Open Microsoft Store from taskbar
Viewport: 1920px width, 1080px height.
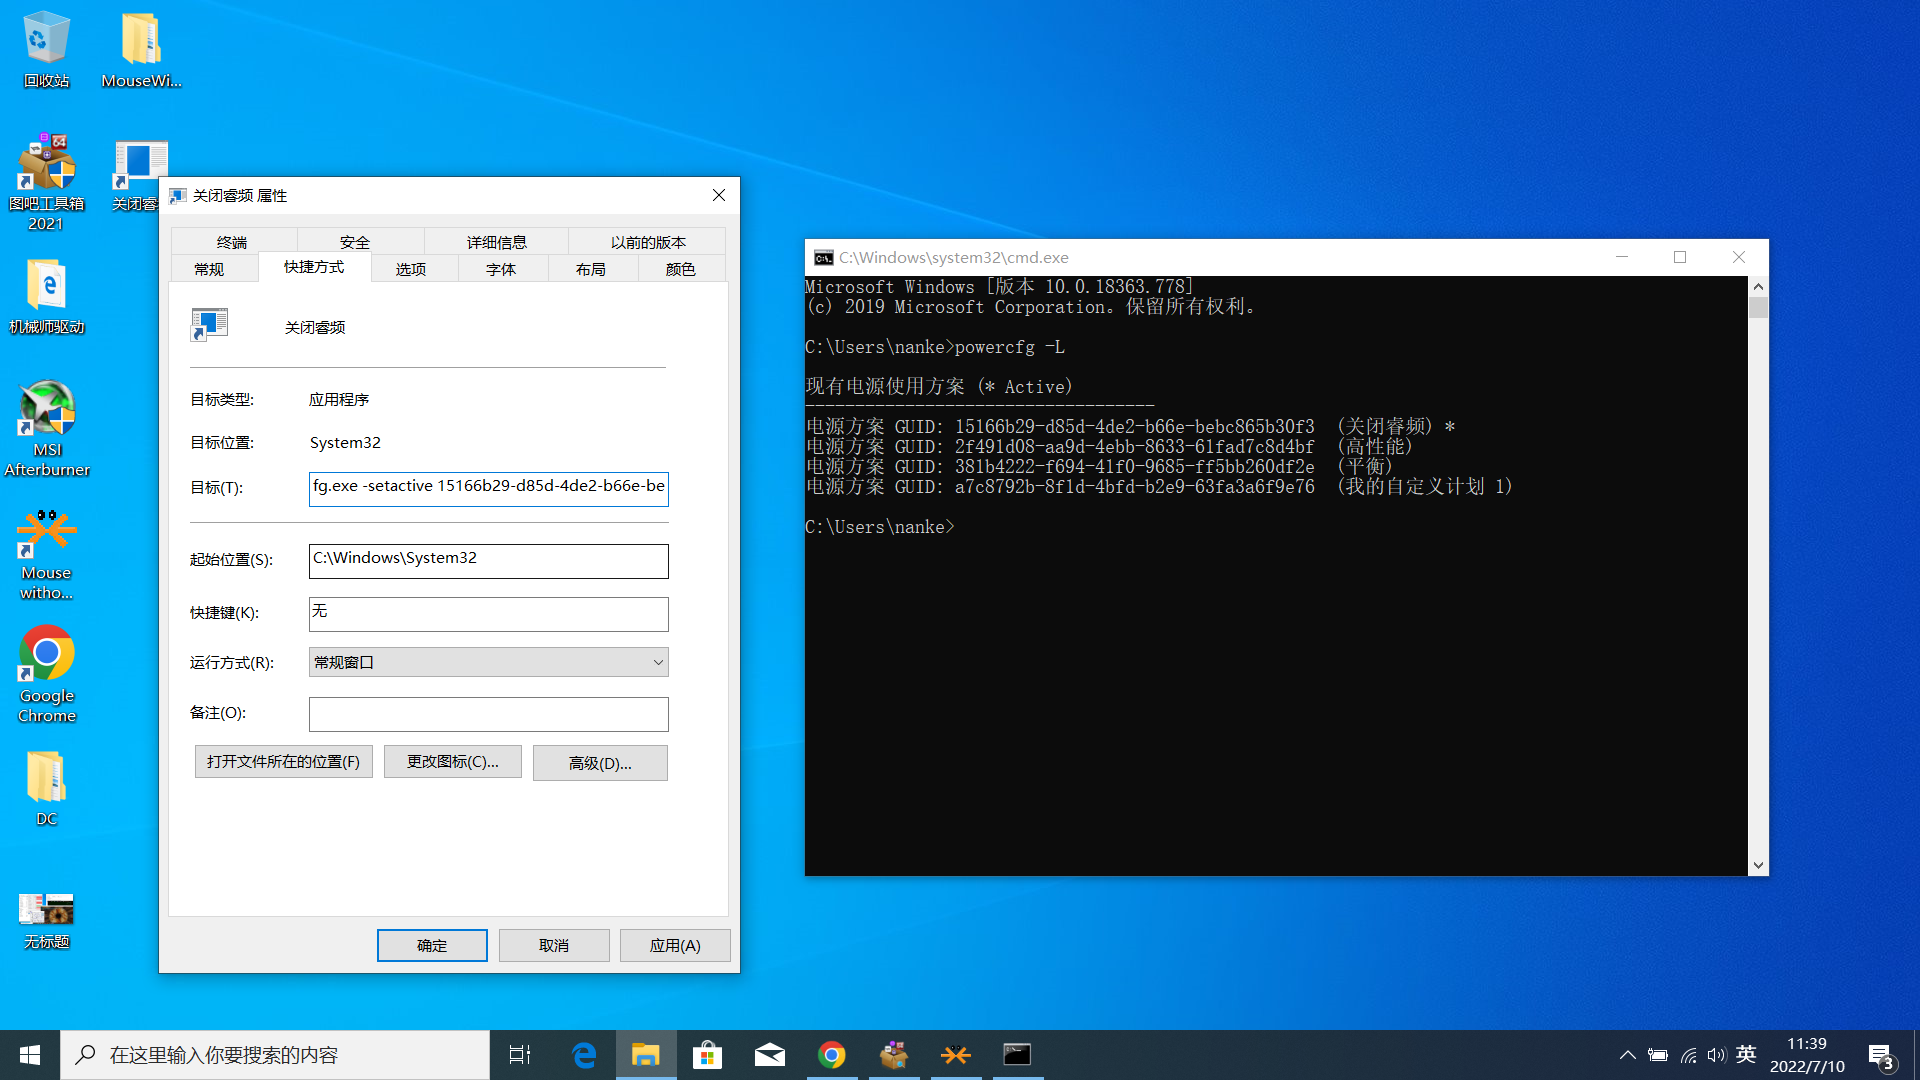click(707, 1055)
